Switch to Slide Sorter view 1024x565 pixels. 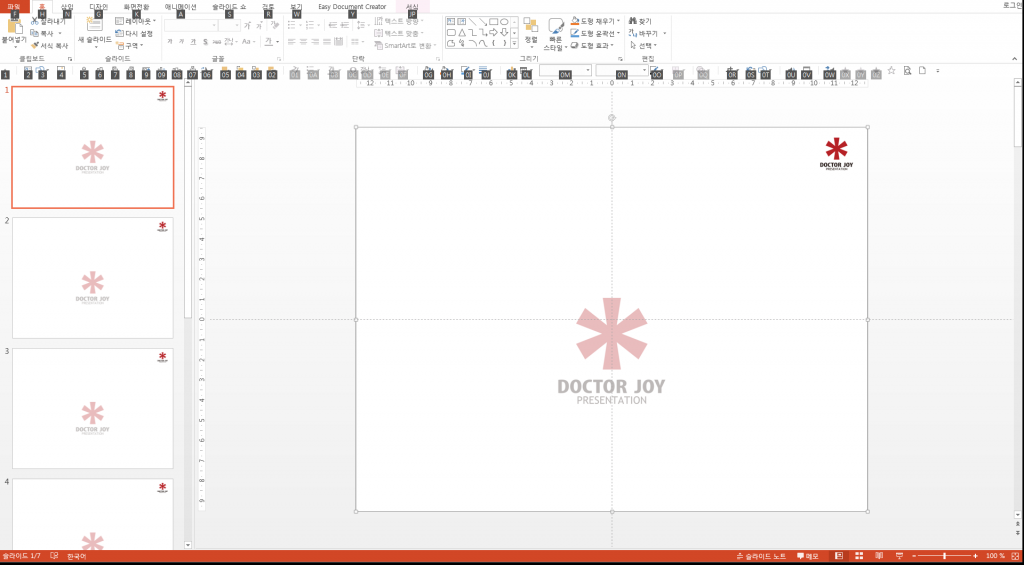pos(859,556)
